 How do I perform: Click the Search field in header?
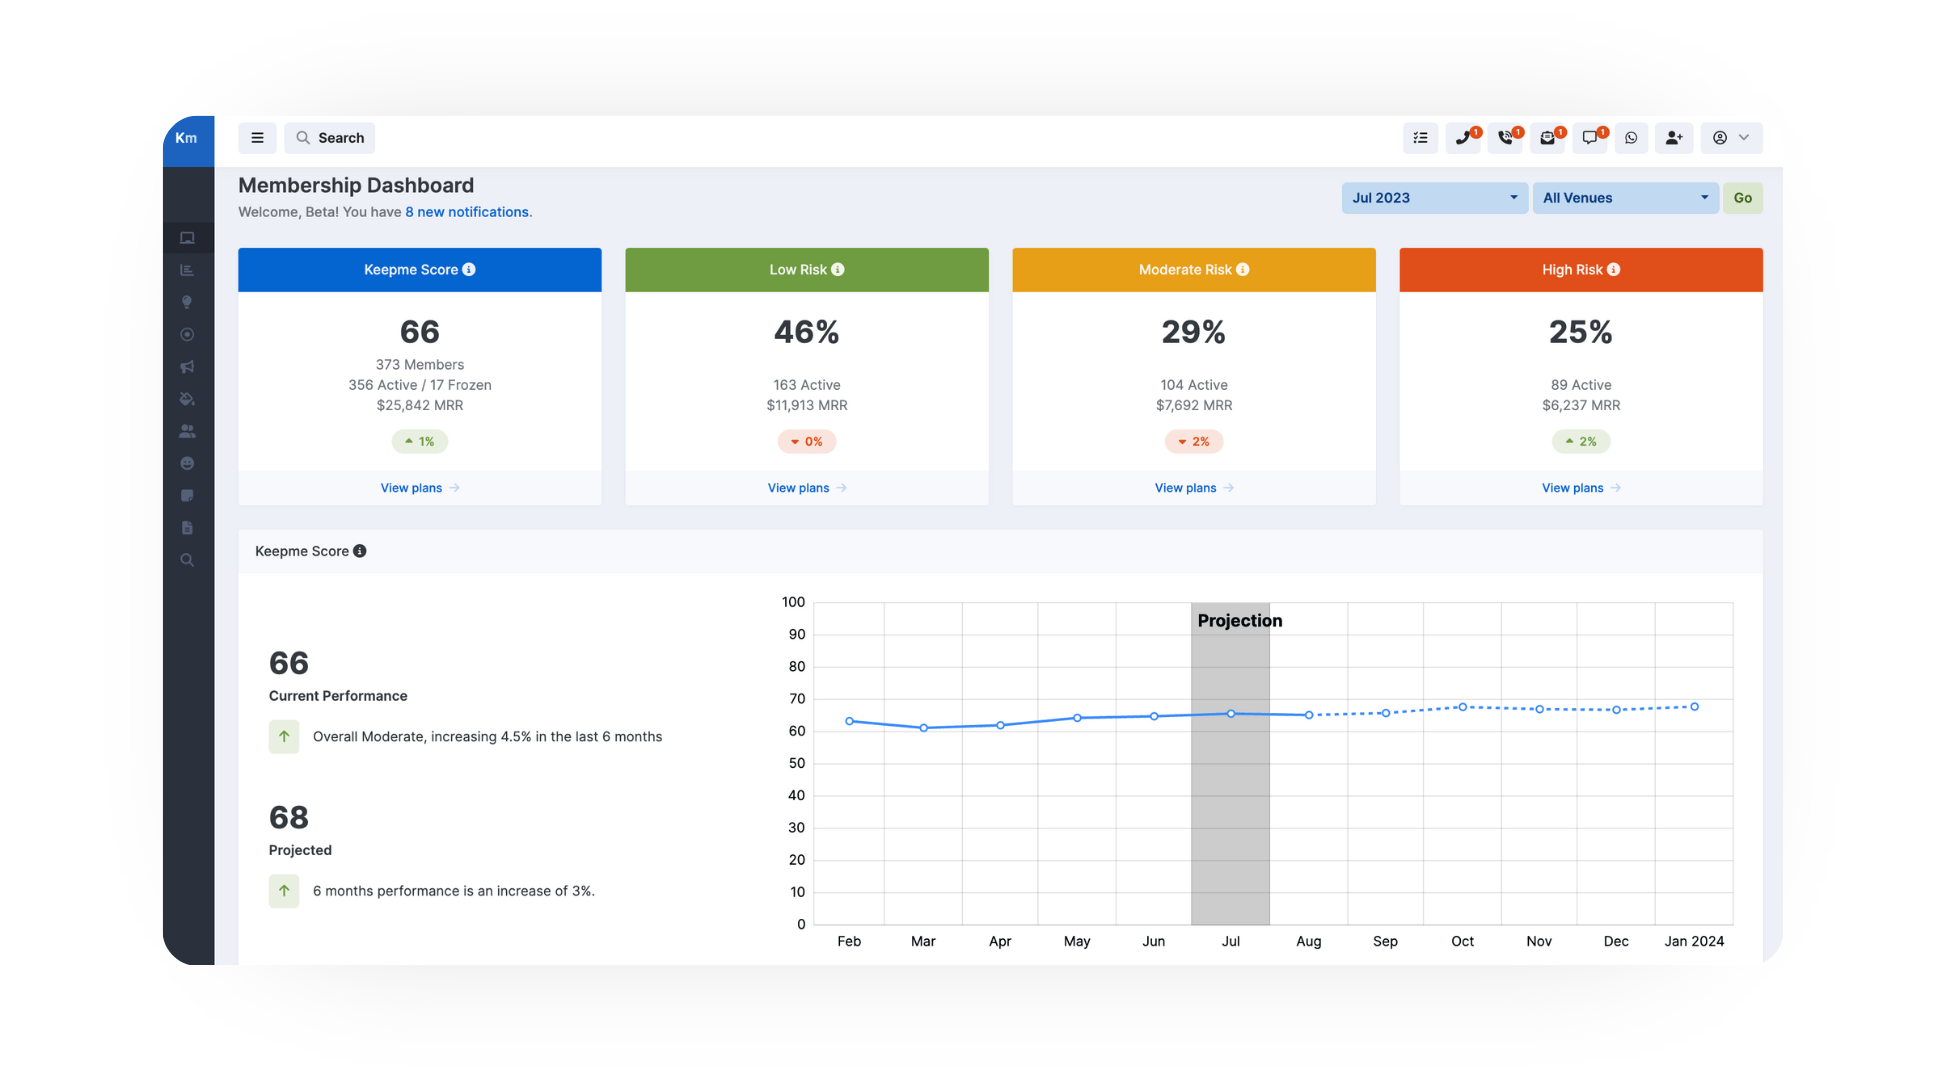[x=330, y=138]
